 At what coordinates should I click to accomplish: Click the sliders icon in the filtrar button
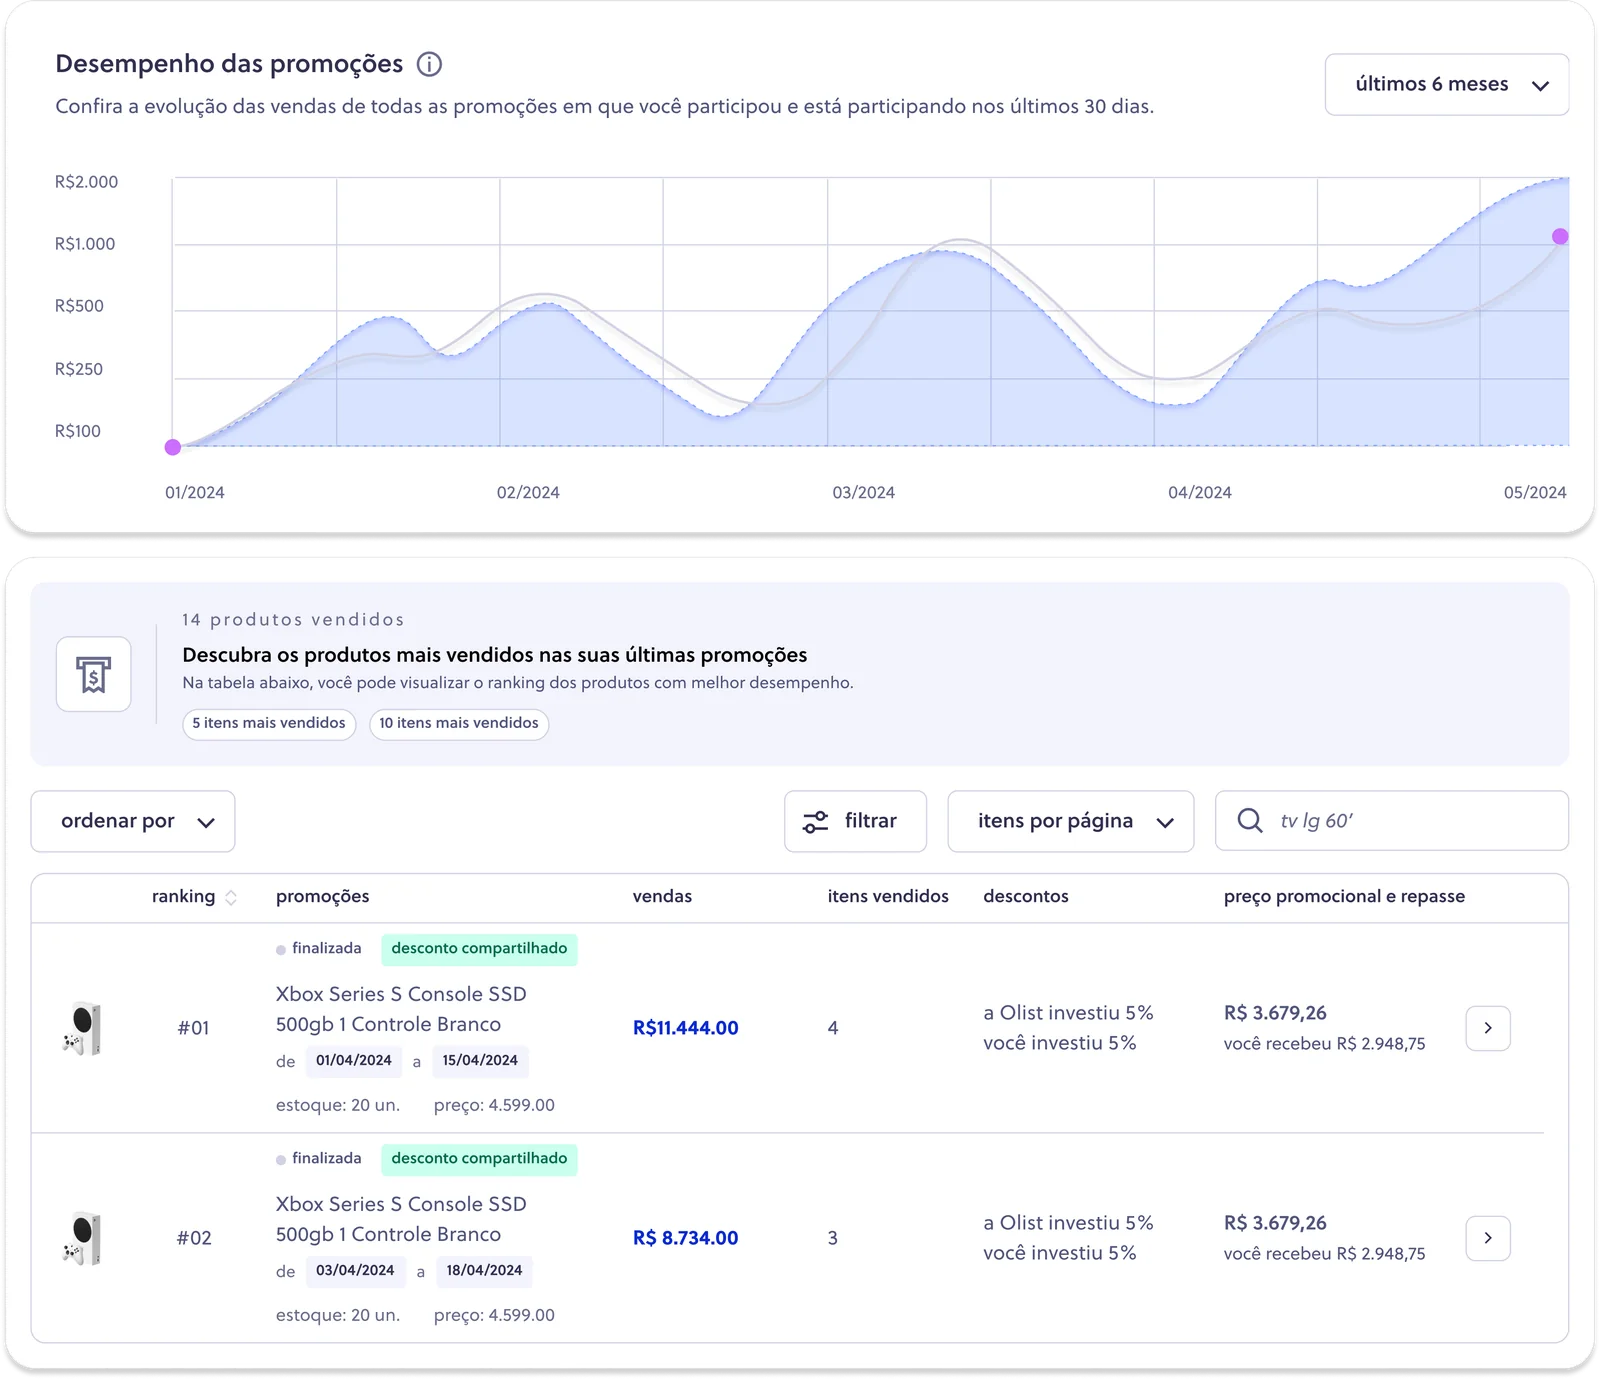(816, 822)
